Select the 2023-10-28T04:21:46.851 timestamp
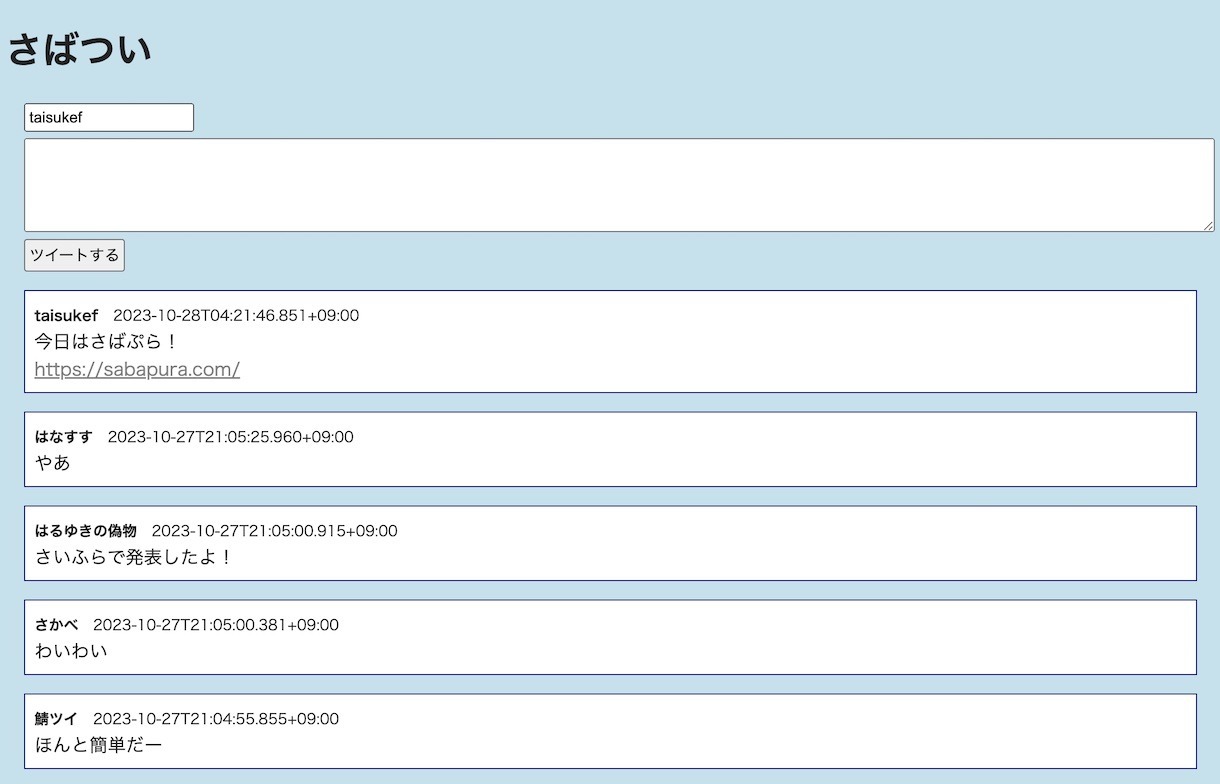Image resolution: width=1220 pixels, height=784 pixels. pyautogui.click(x=236, y=315)
